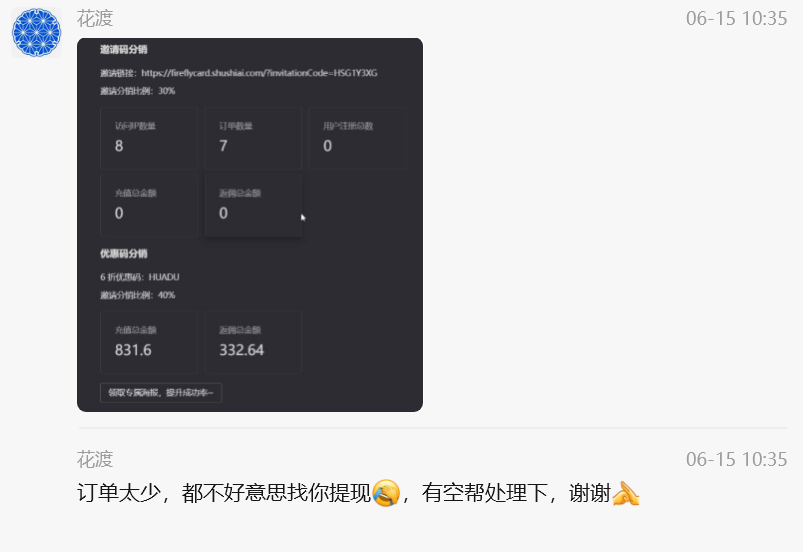This screenshot has height=552, width=803.
Task: Click the invitation link with invitationCode=HSG1Y3XG
Action: click(x=259, y=73)
